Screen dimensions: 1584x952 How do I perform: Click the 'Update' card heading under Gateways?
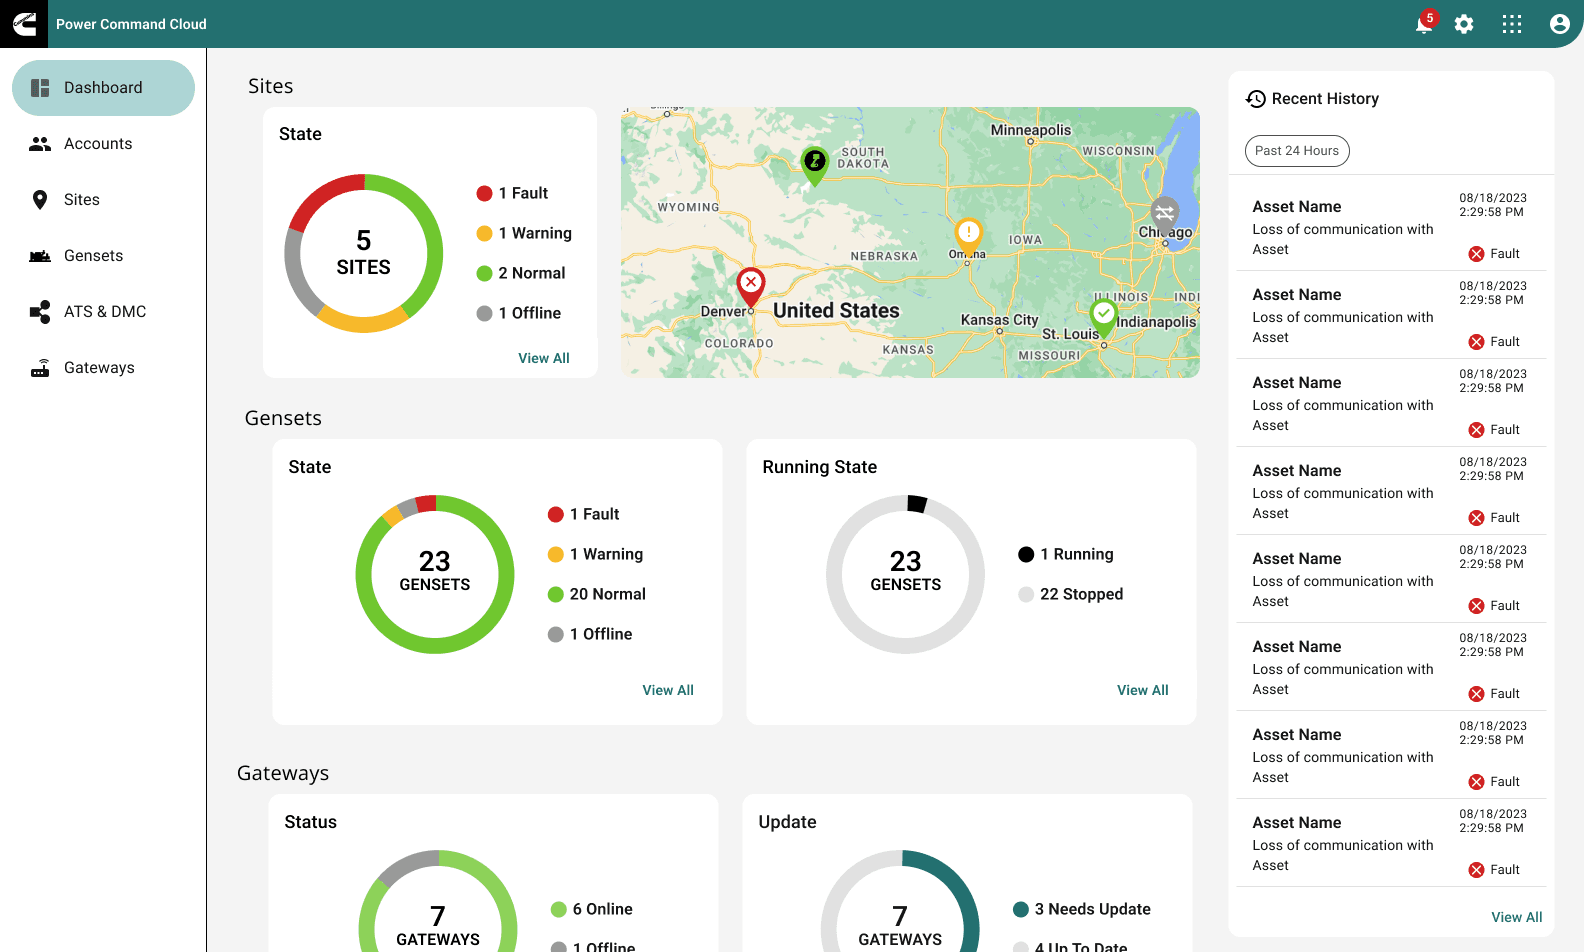click(x=788, y=822)
